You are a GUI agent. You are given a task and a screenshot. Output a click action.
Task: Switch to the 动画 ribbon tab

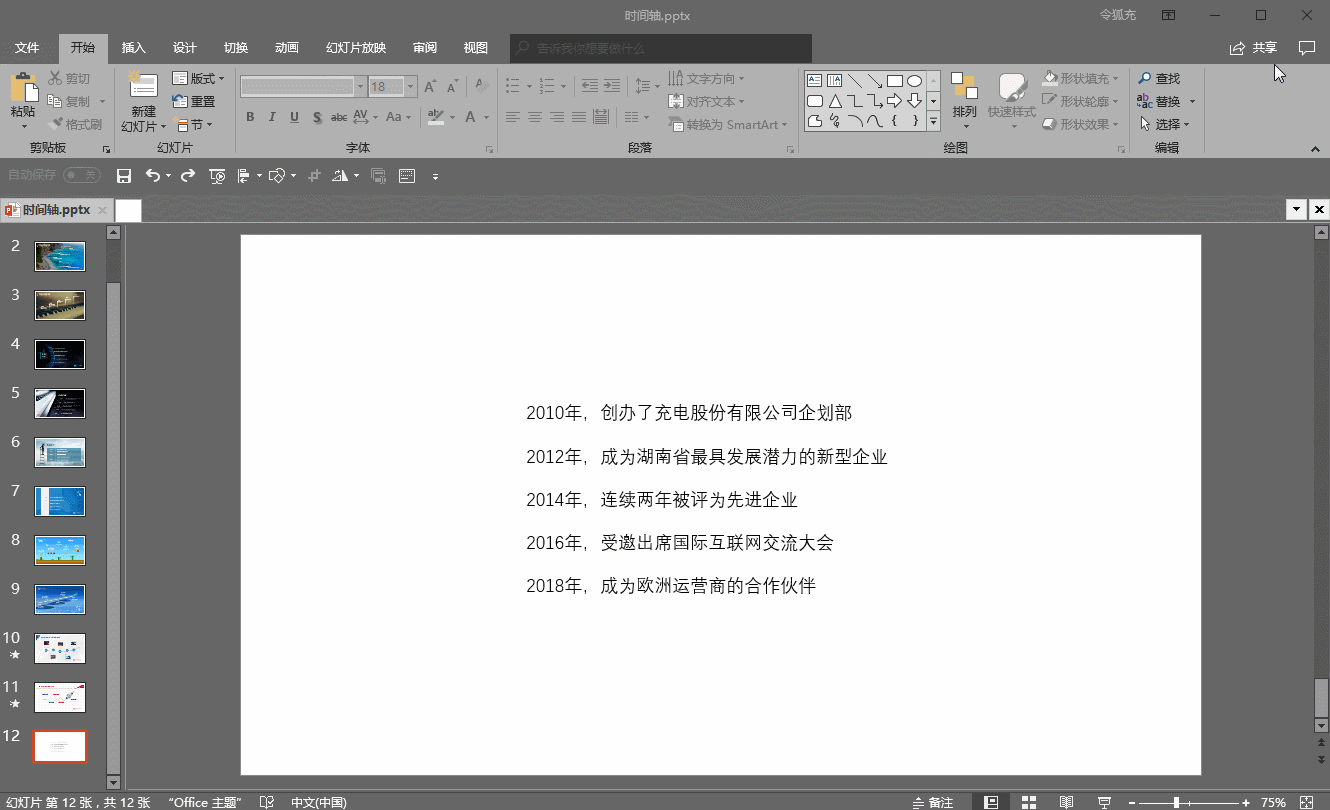(287, 48)
